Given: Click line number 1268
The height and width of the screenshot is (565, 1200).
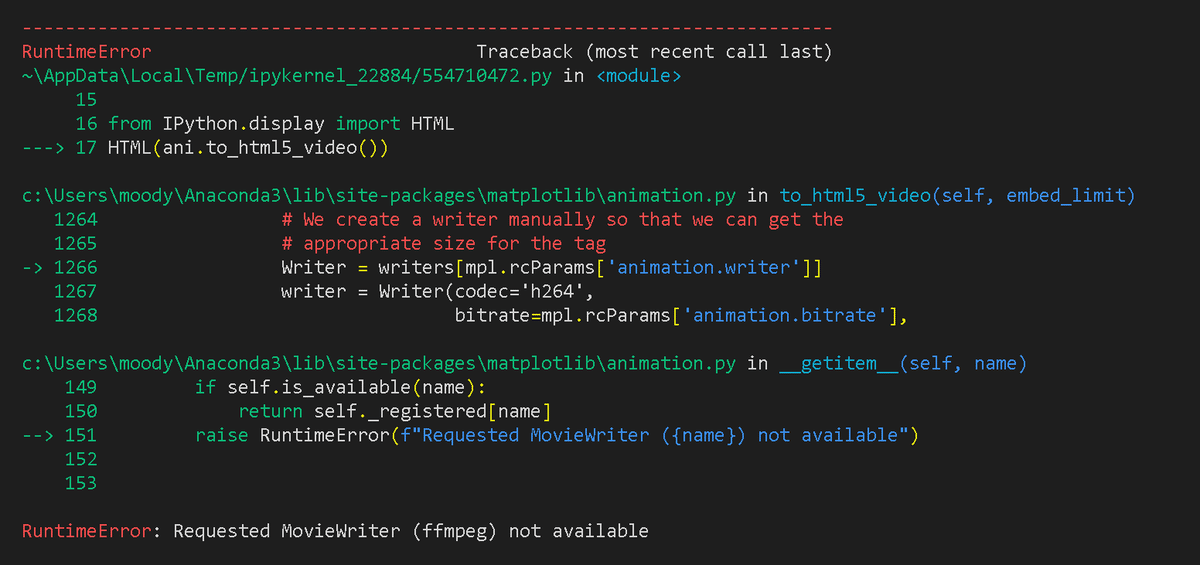Looking at the screenshot, I should click(x=75, y=315).
